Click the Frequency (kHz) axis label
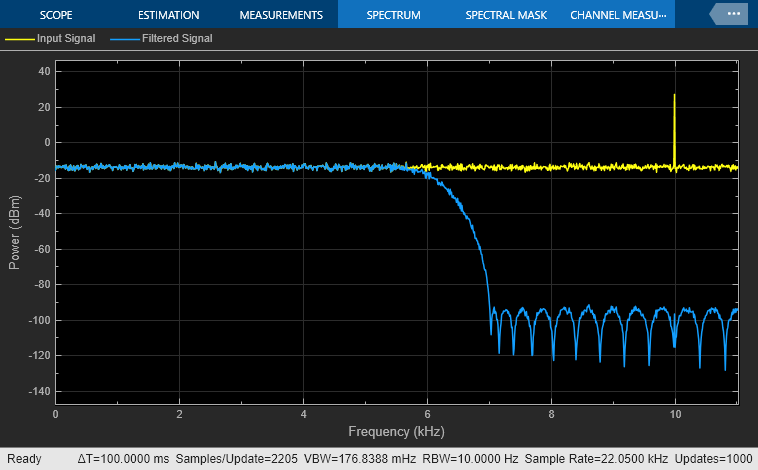Image resolution: width=758 pixels, height=470 pixels. 396,432
